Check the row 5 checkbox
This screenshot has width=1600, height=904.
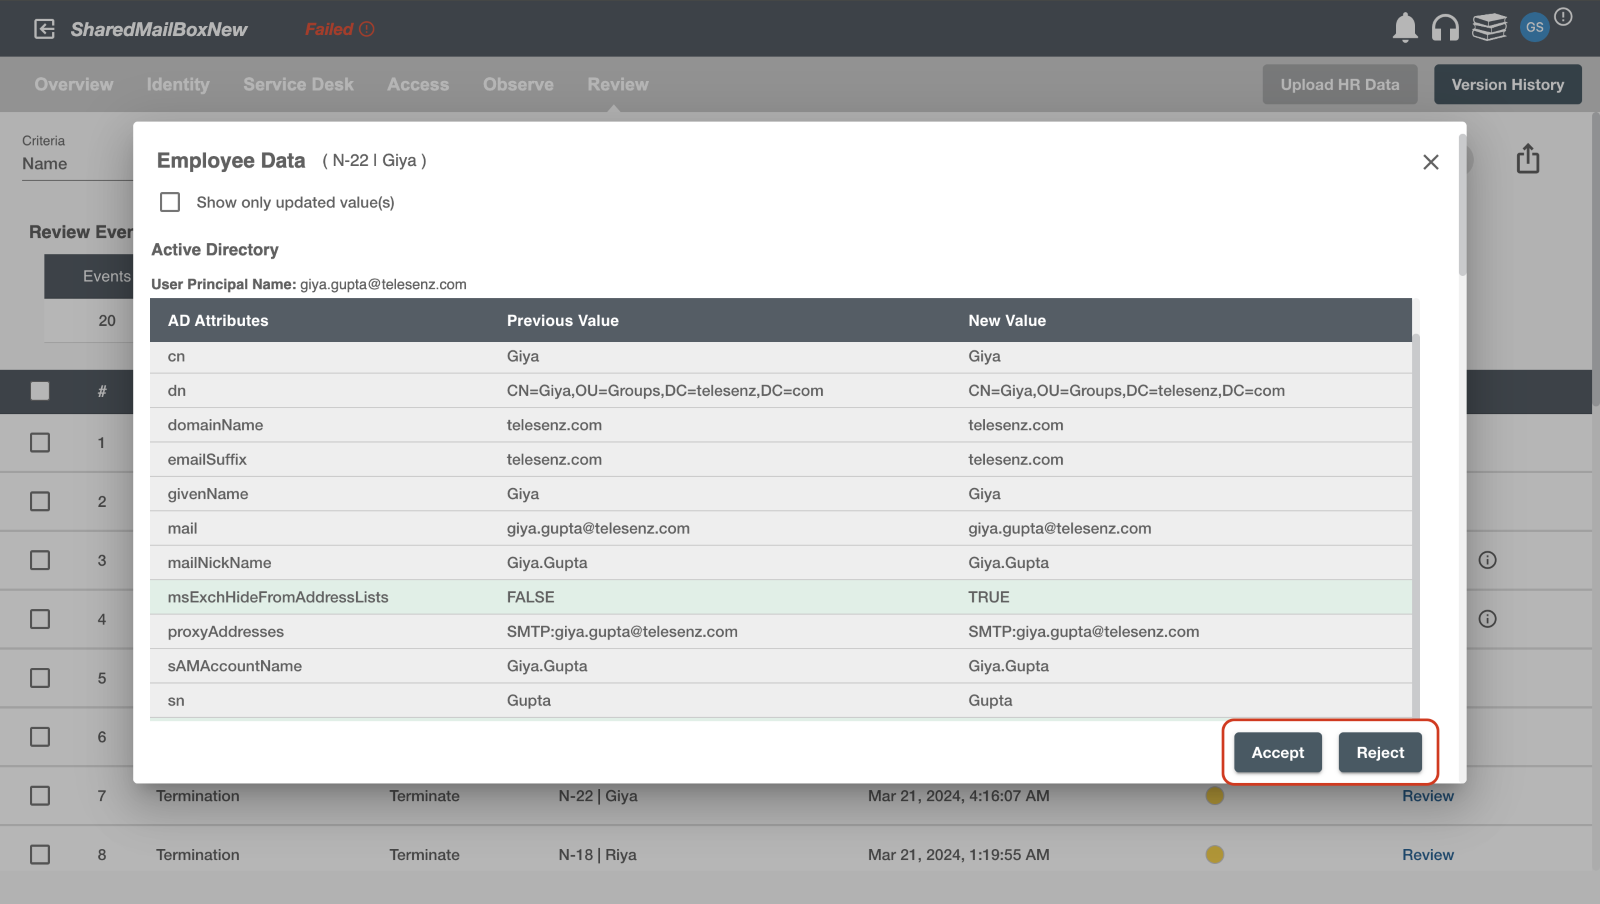(x=40, y=678)
